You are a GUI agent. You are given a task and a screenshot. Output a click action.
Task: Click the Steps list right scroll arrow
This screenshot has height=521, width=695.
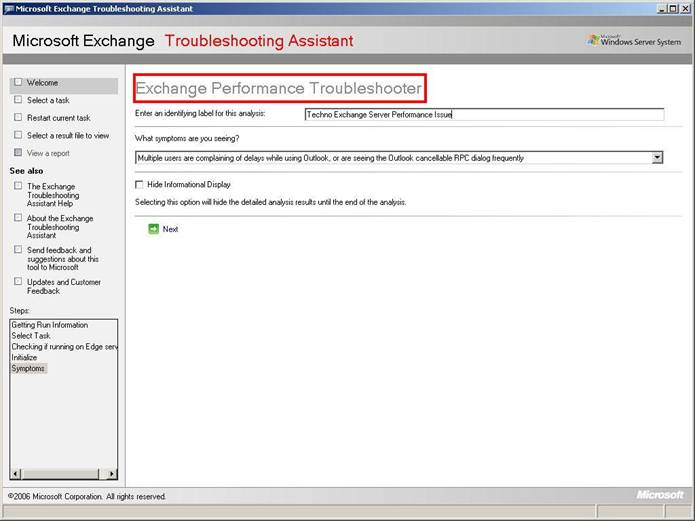click(x=112, y=474)
